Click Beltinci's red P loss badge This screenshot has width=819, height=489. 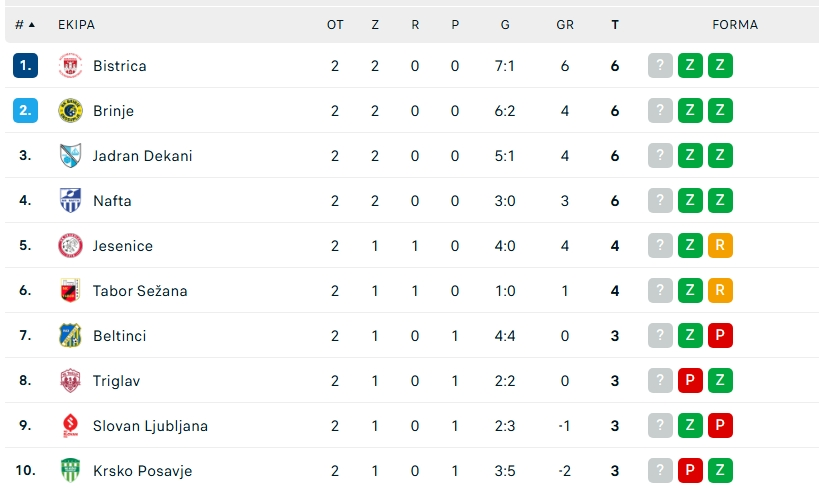click(720, 336)
